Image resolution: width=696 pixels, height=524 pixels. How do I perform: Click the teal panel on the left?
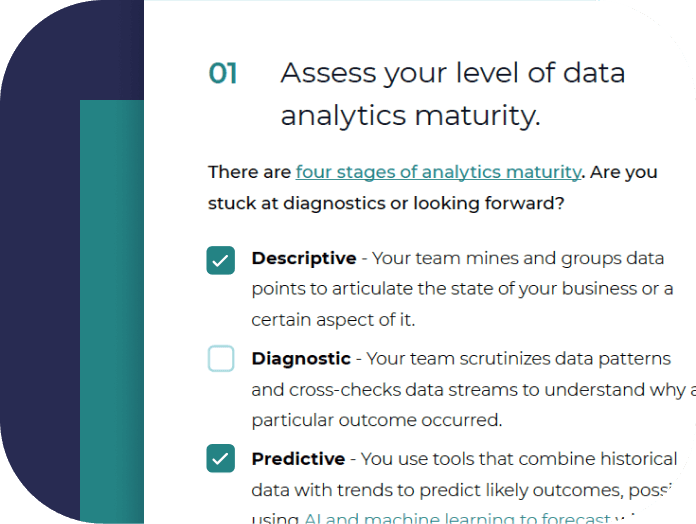tap(111, 300)
